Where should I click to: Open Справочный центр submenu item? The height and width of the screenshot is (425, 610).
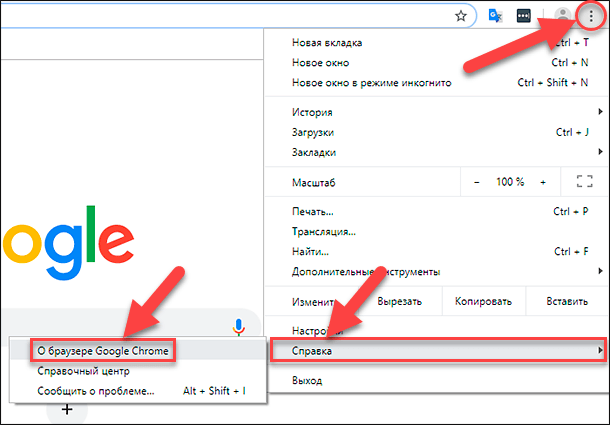pos(138,371)
